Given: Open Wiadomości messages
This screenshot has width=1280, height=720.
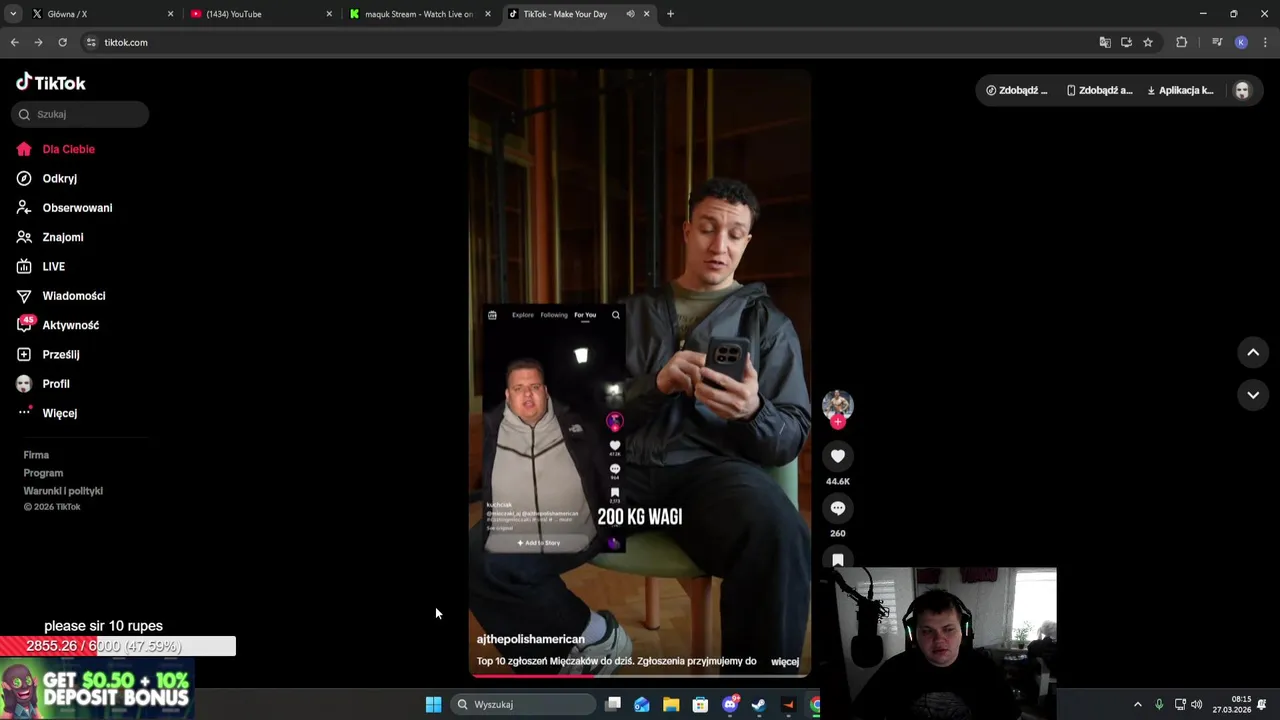Looking at the screenshot, I should (x=61, y=296).
